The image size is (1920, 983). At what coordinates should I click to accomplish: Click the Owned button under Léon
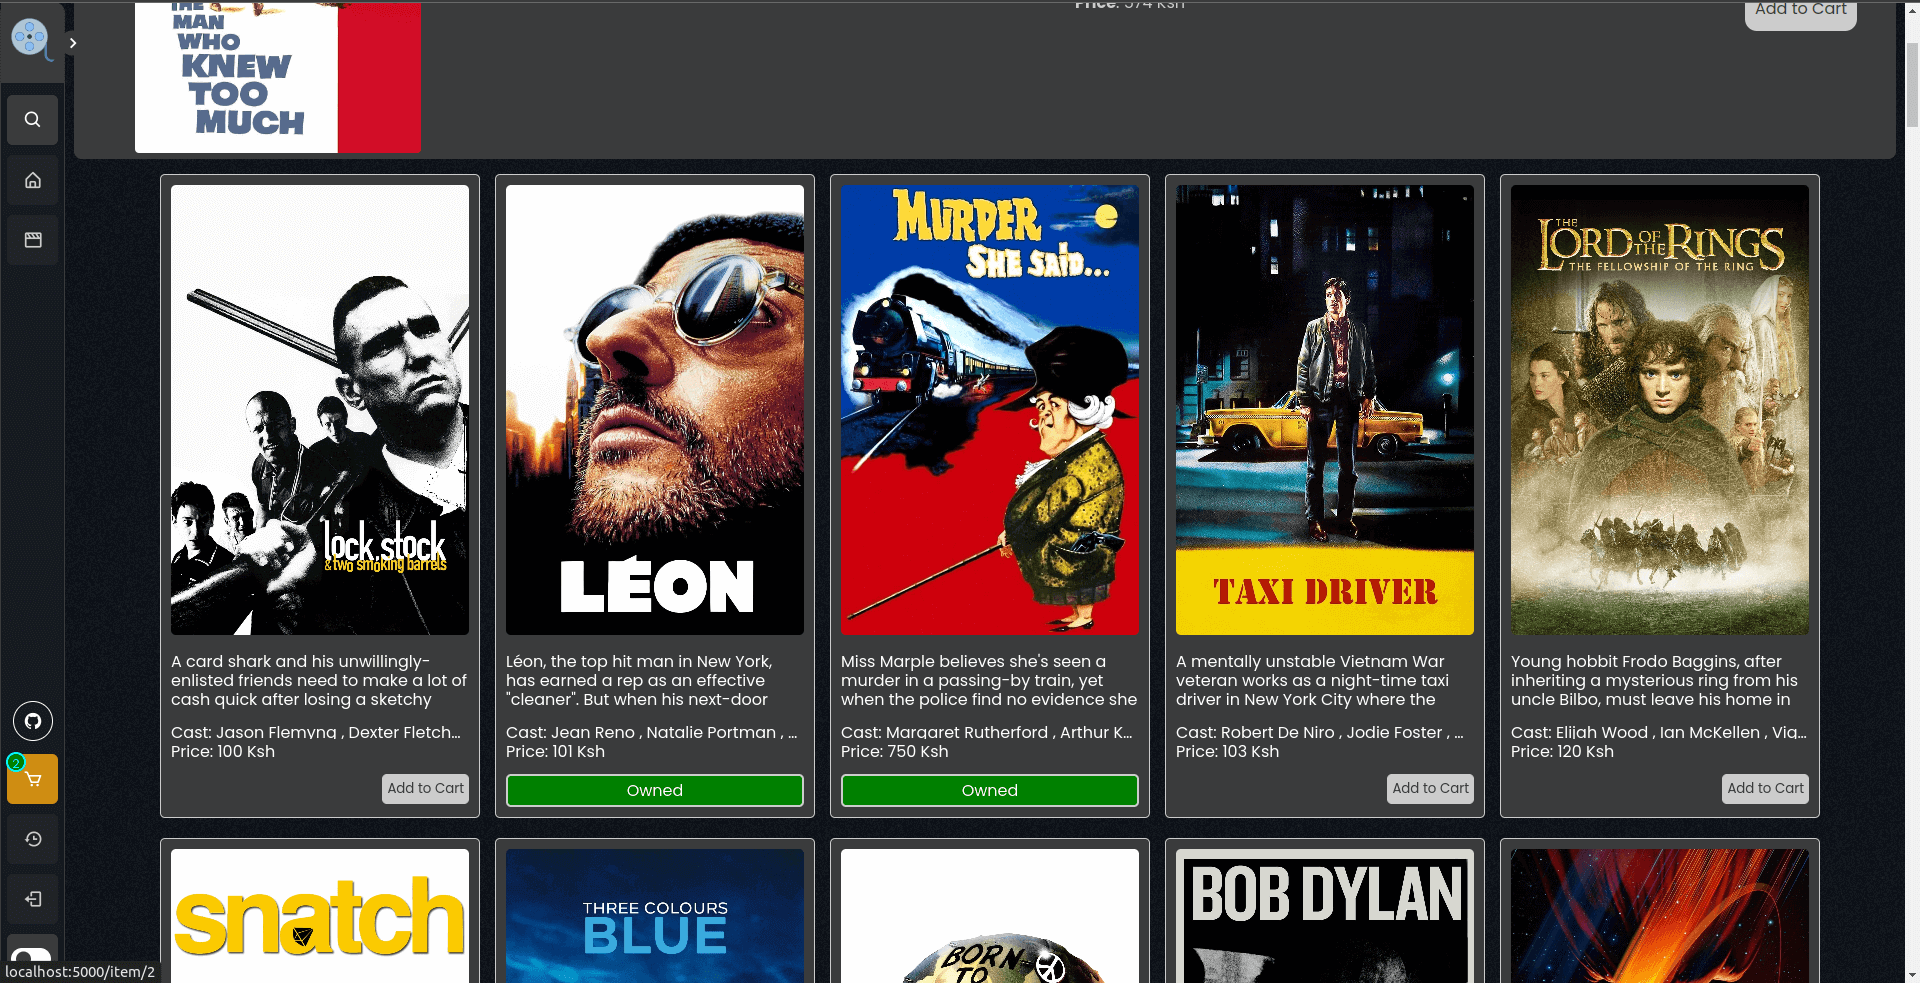tap(655, 790)
